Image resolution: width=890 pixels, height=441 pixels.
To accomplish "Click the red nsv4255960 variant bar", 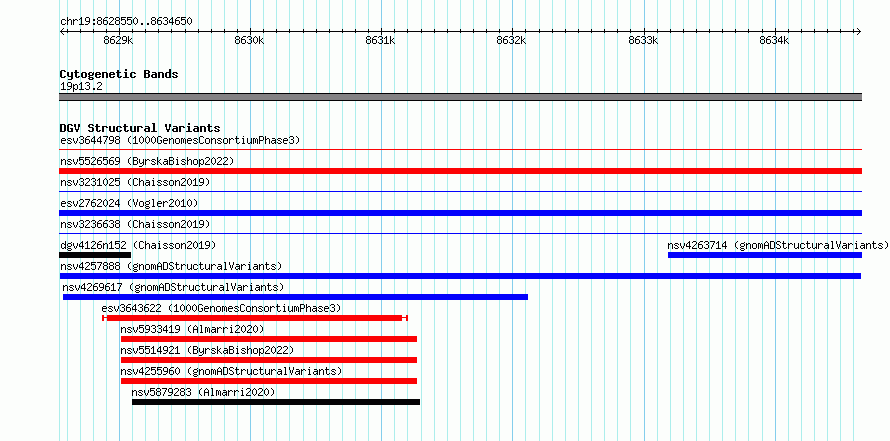I will pos(269,381).
